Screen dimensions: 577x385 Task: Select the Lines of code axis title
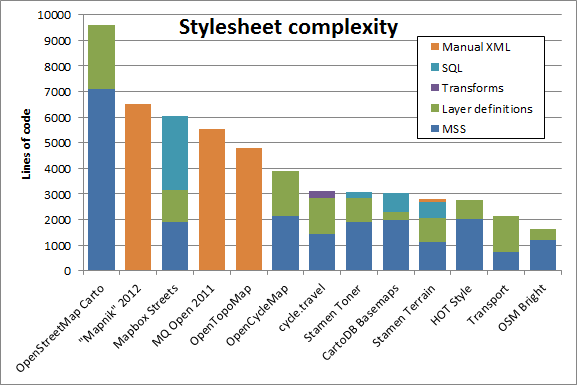pos(26,144)
